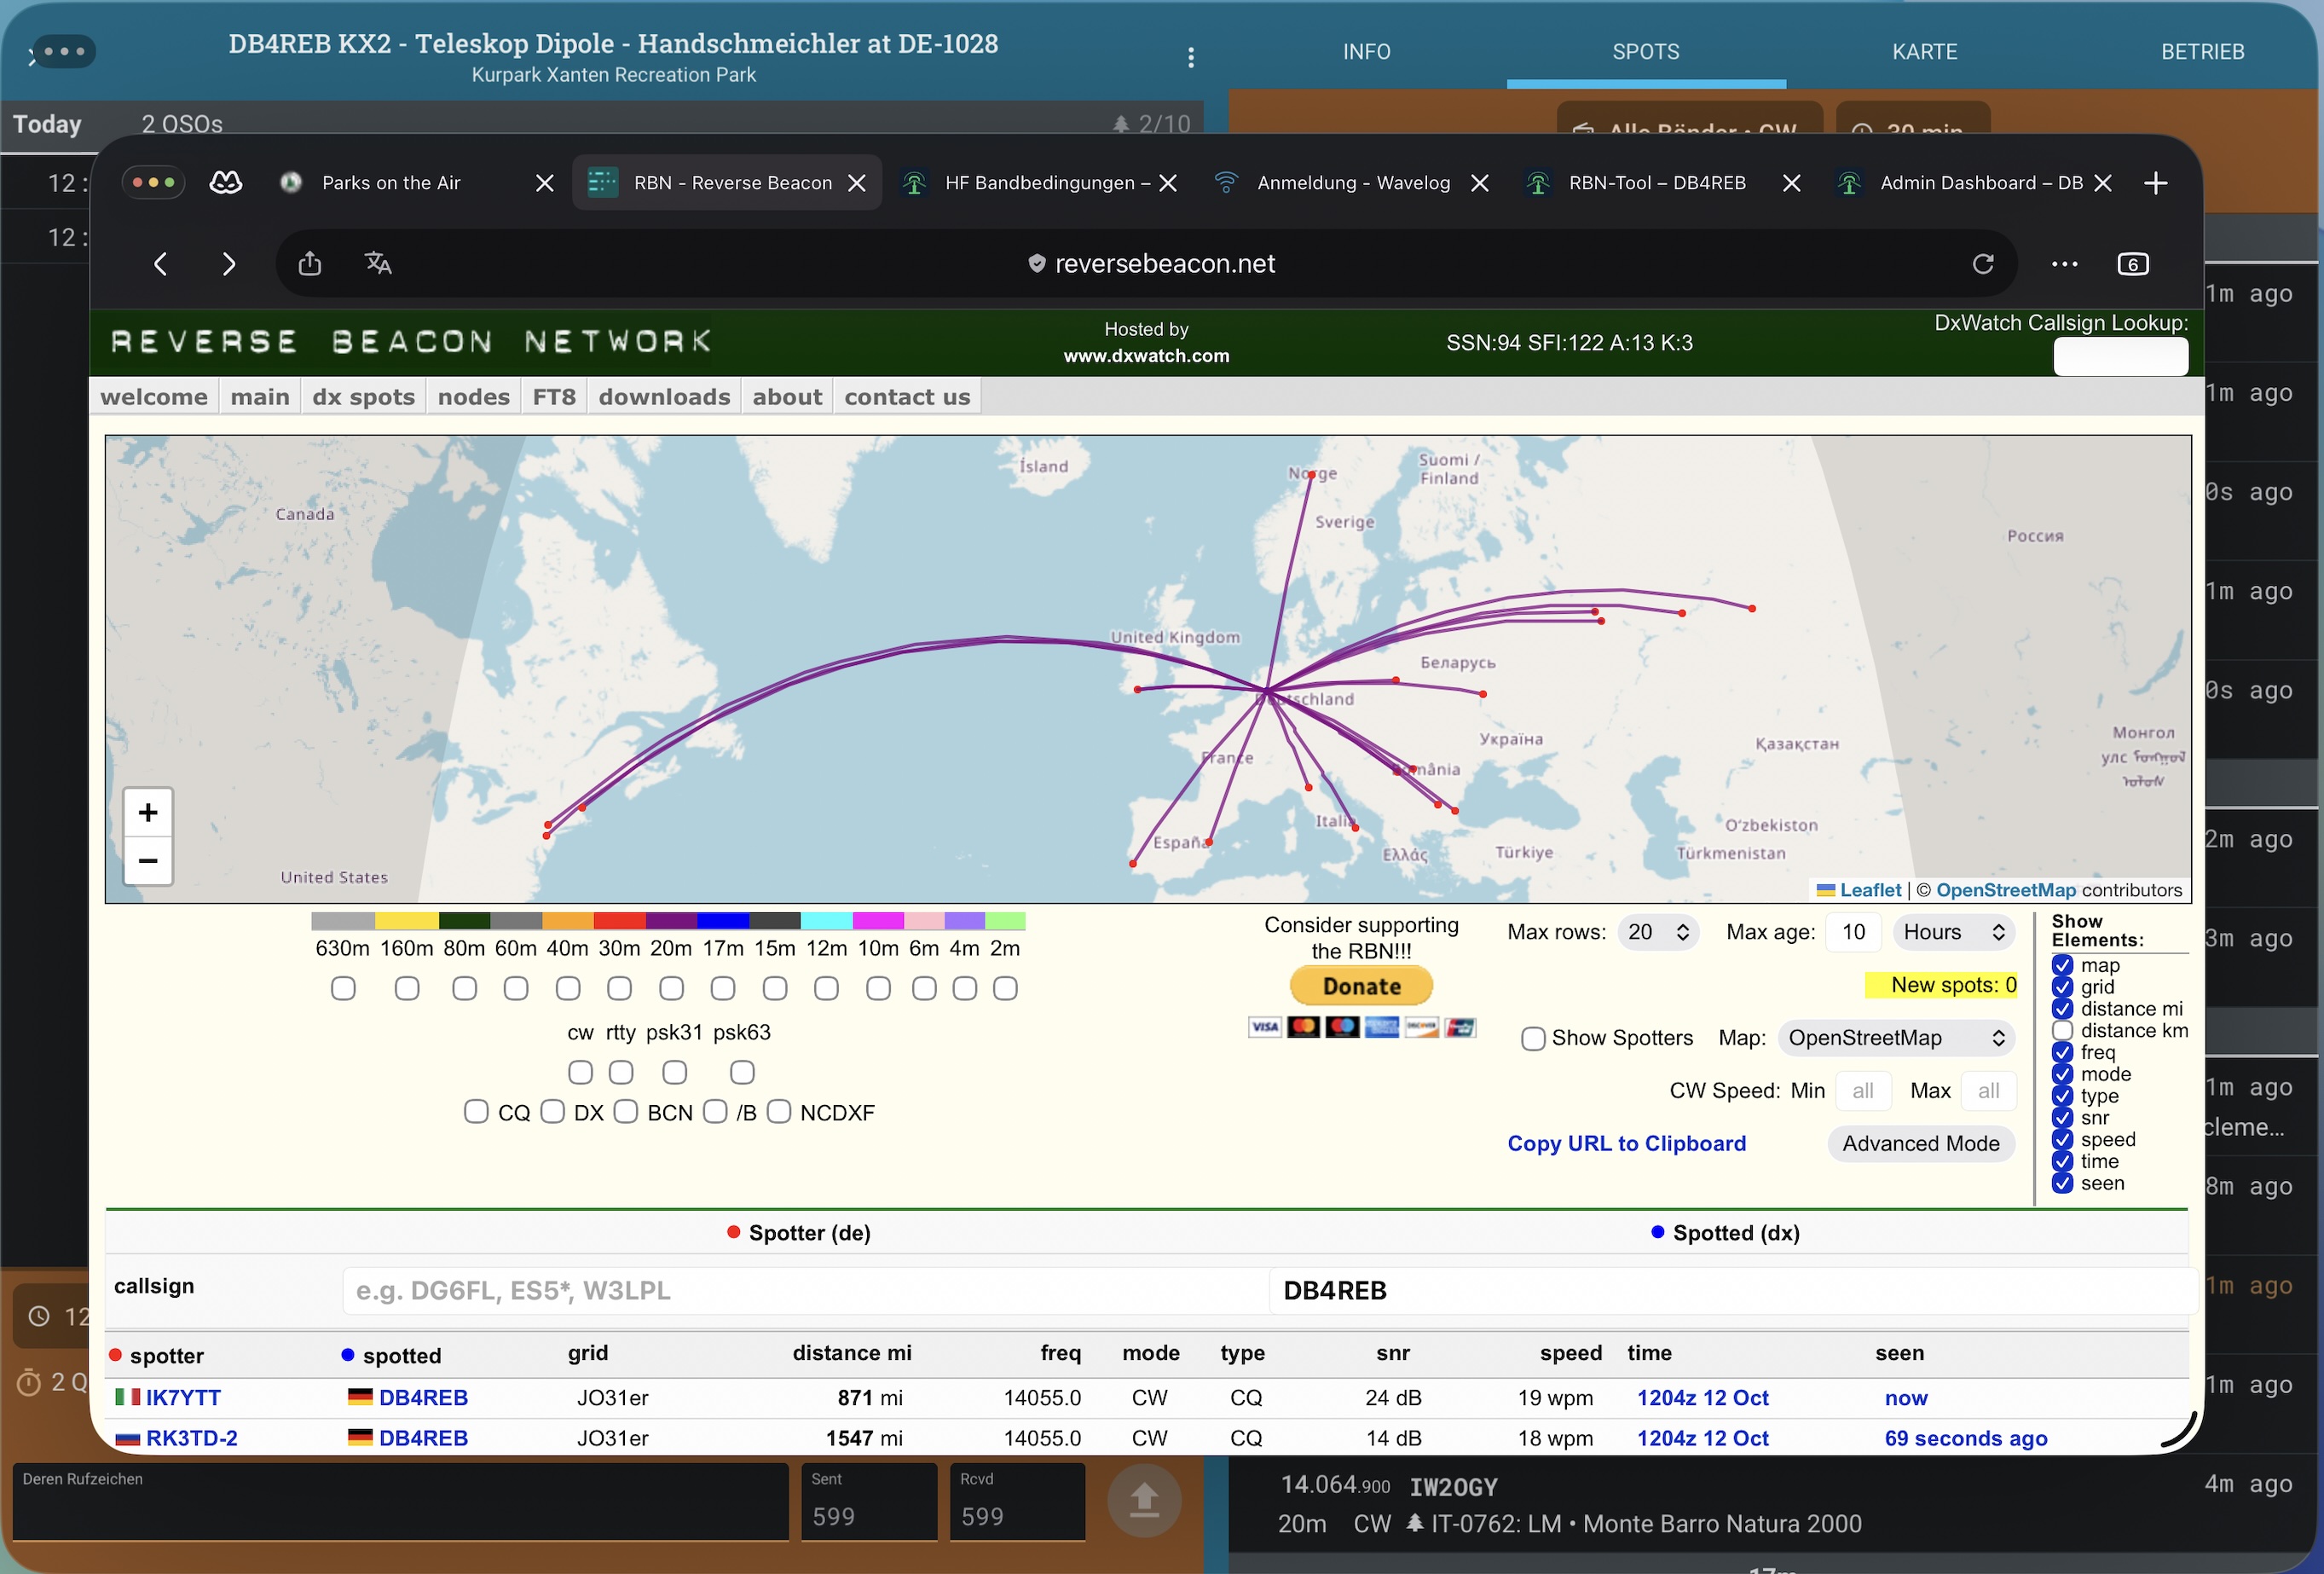Click the CW Speed Min field
Screen dimensions: 2324x1574
coord(1862,1091)
